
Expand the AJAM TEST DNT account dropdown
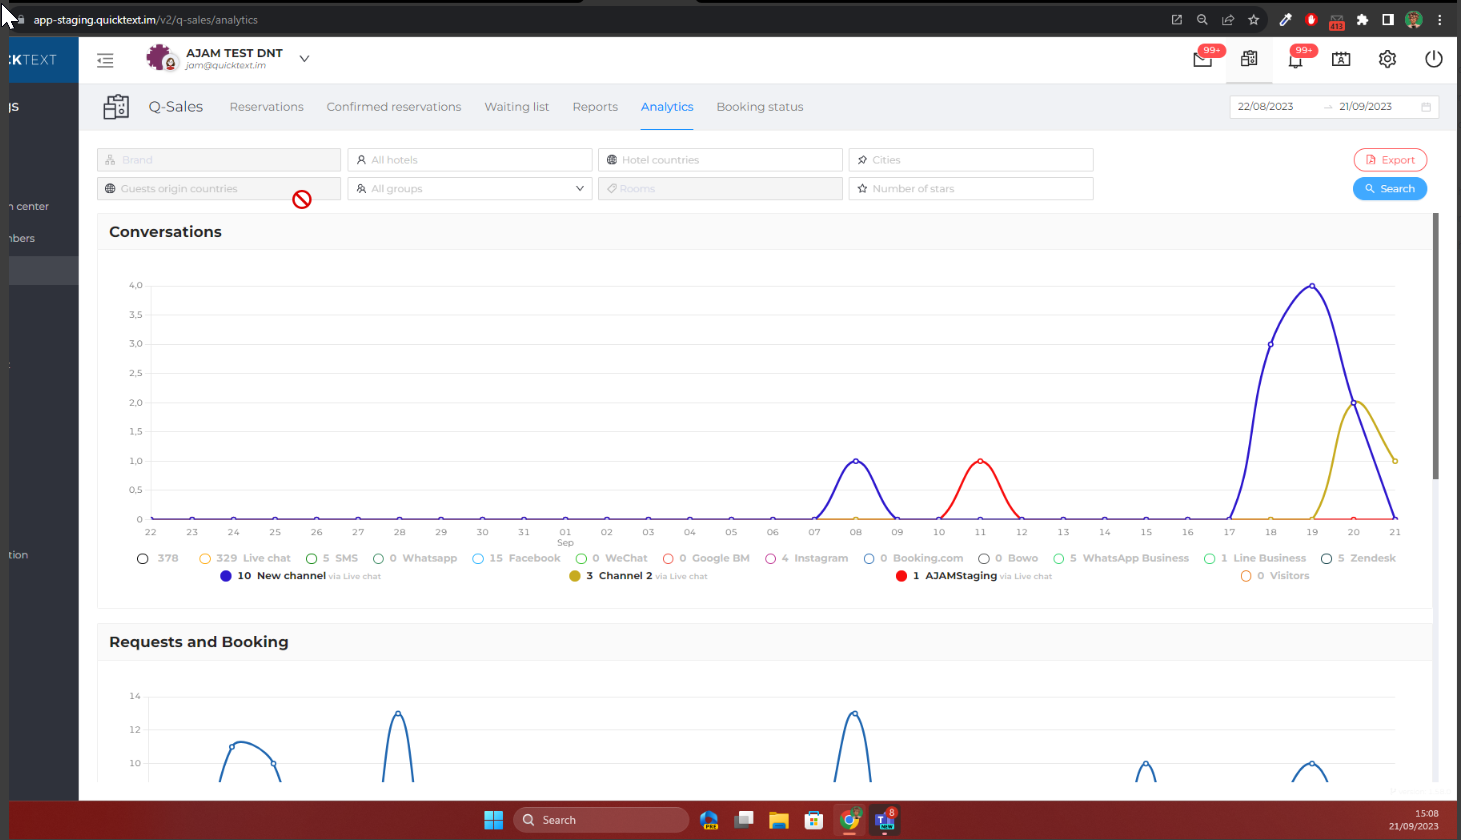[x=304, y=59]
